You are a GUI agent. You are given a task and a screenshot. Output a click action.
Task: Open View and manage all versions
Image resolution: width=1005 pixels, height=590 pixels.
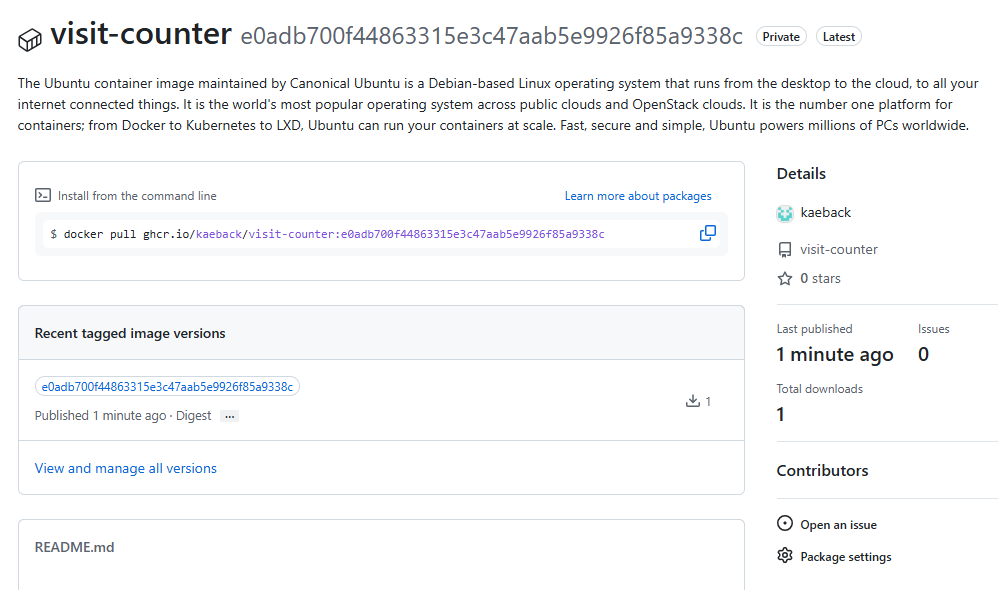click(x=126, y=468)
